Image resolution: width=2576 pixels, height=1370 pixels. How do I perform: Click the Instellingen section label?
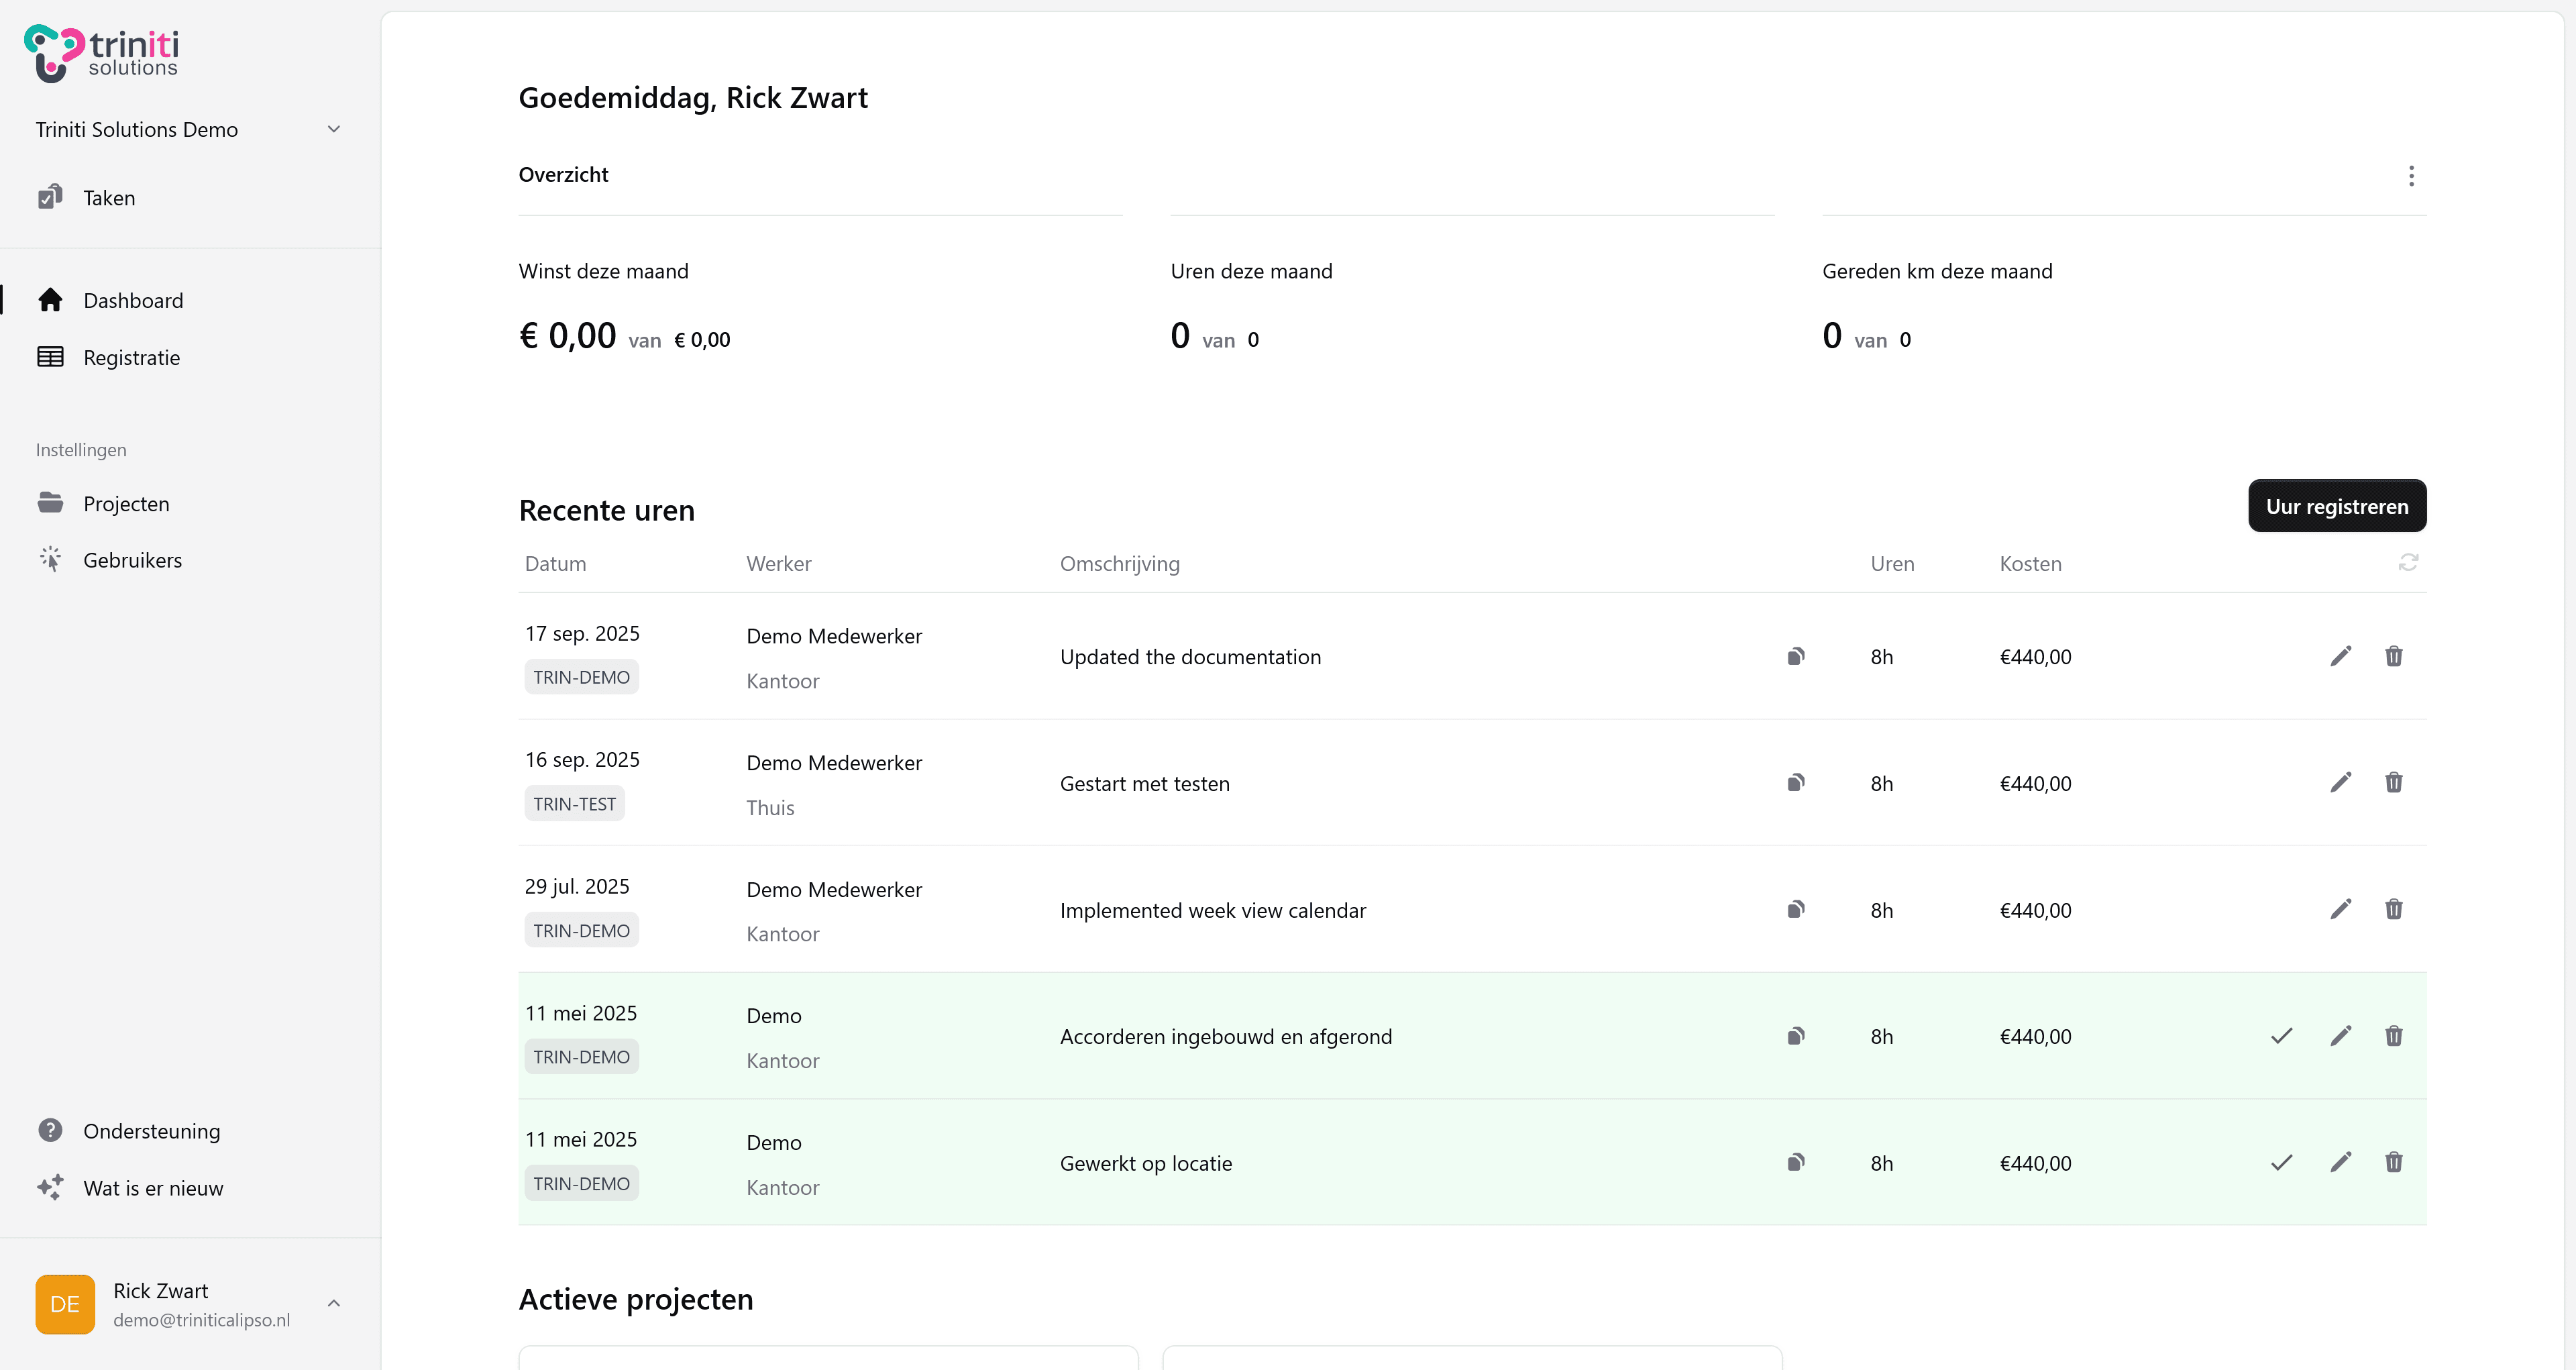pyautogui.click(x=81, y=449)
